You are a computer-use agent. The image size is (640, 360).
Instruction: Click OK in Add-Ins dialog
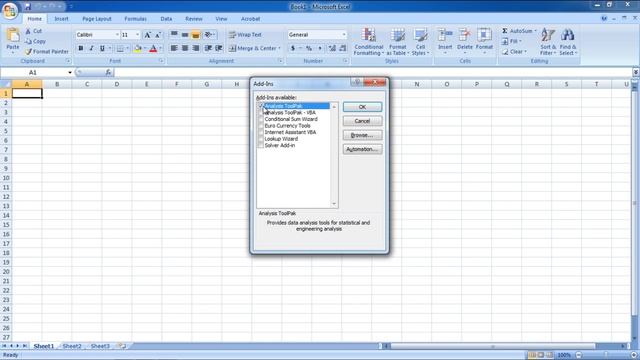pos(362,107)
